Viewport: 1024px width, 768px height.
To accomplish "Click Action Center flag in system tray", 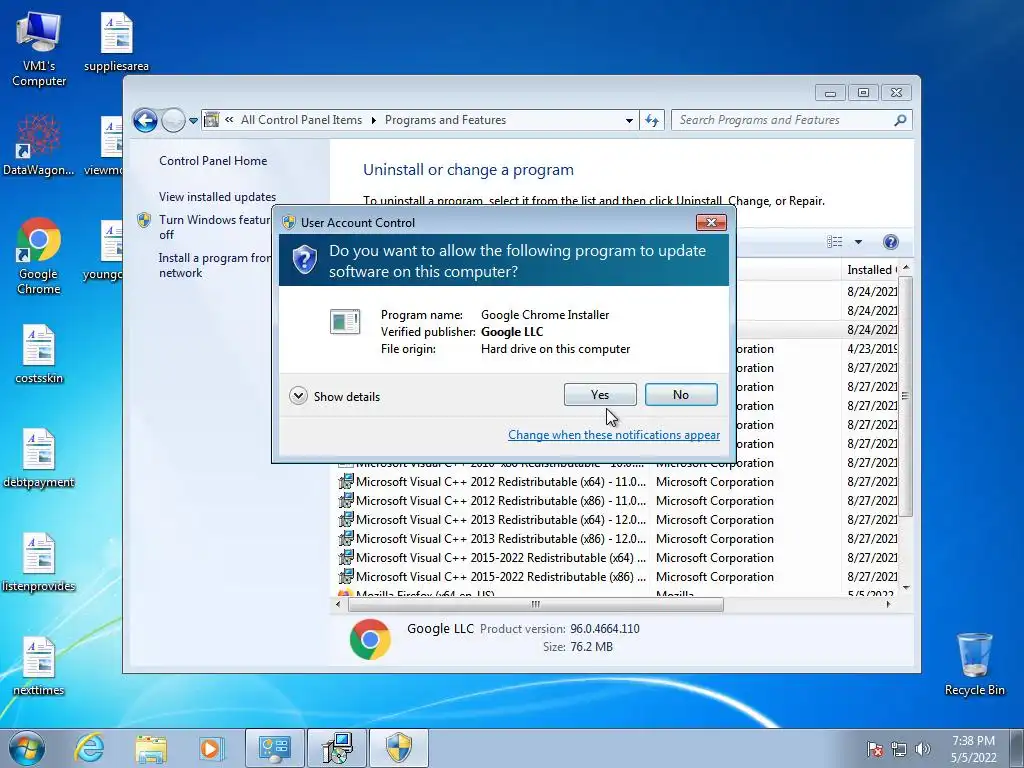I will click(875, 749).
